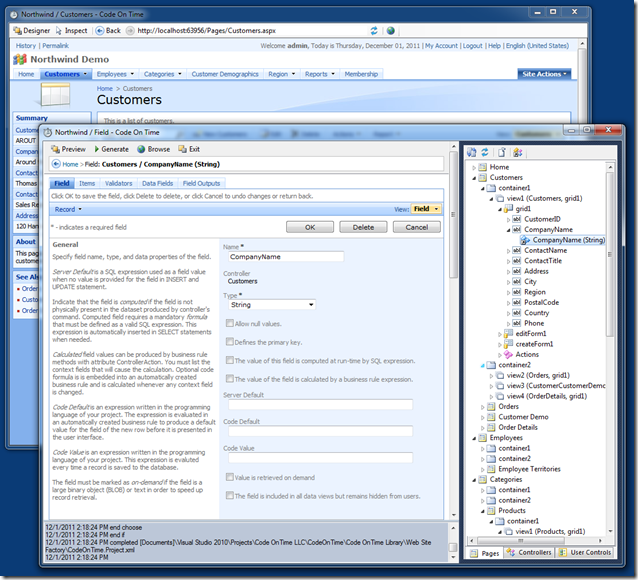Click the createForm1 icon in tree
Screen dimensions: 638x580
508,344
